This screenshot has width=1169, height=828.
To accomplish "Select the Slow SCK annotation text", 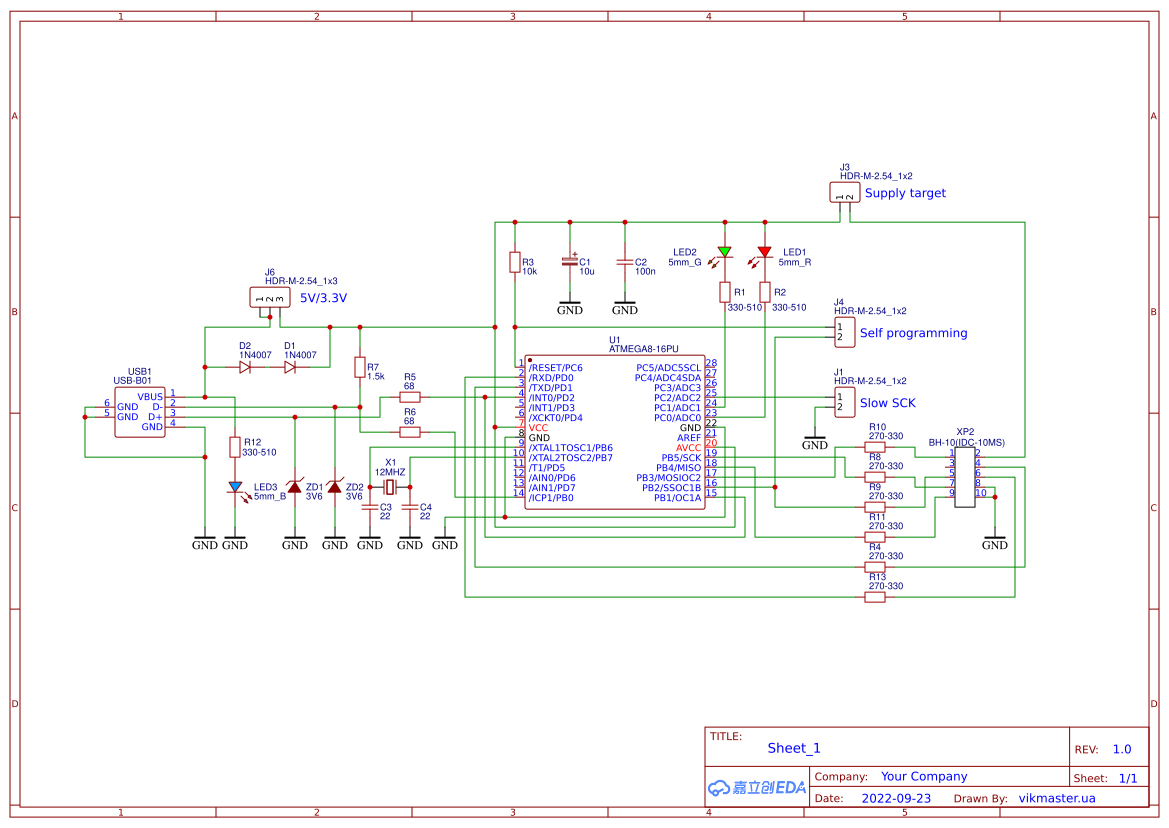I will click(888, 403).
